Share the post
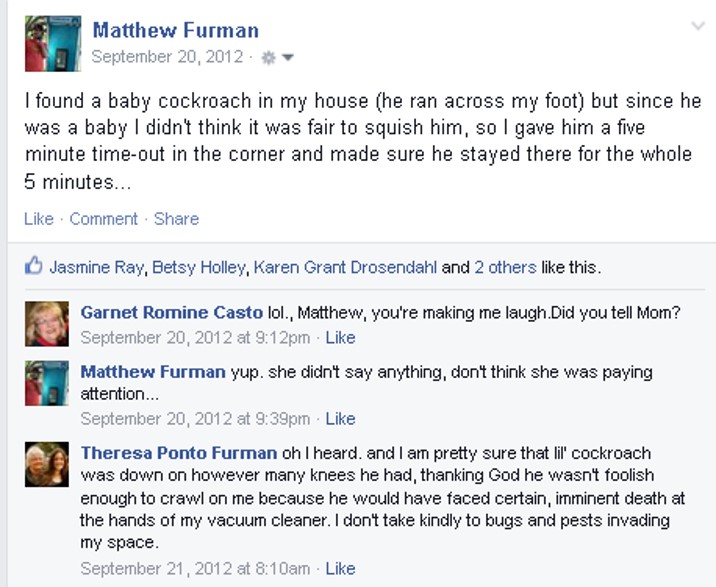This screenshot has height=587, width=716. point(176,219)
